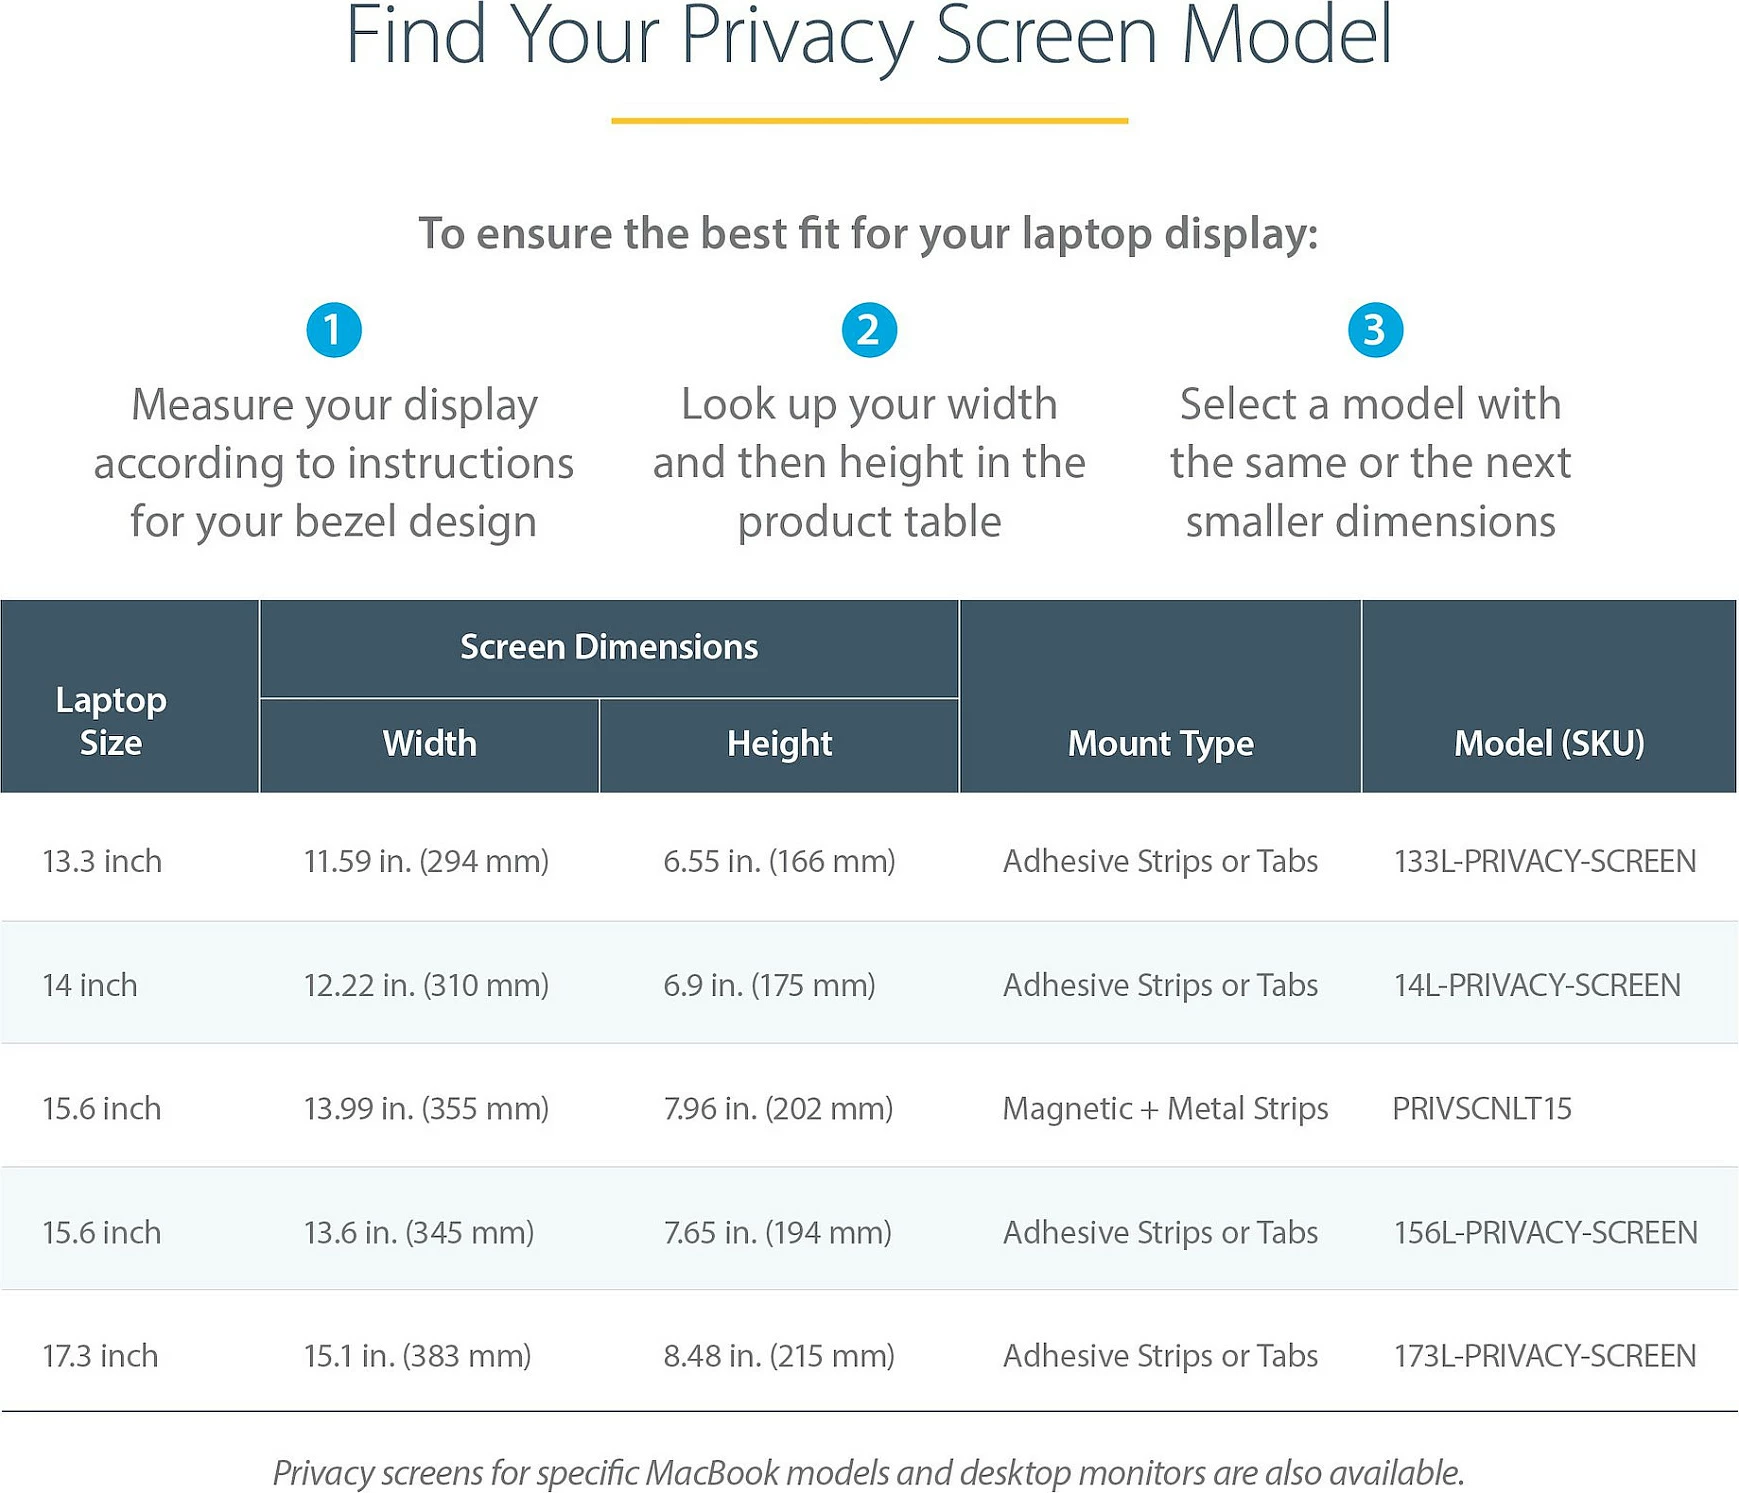Click the 13.3 inch laptop size cell
This screenshot has width=1739, height=1493.
pos(102,861)
